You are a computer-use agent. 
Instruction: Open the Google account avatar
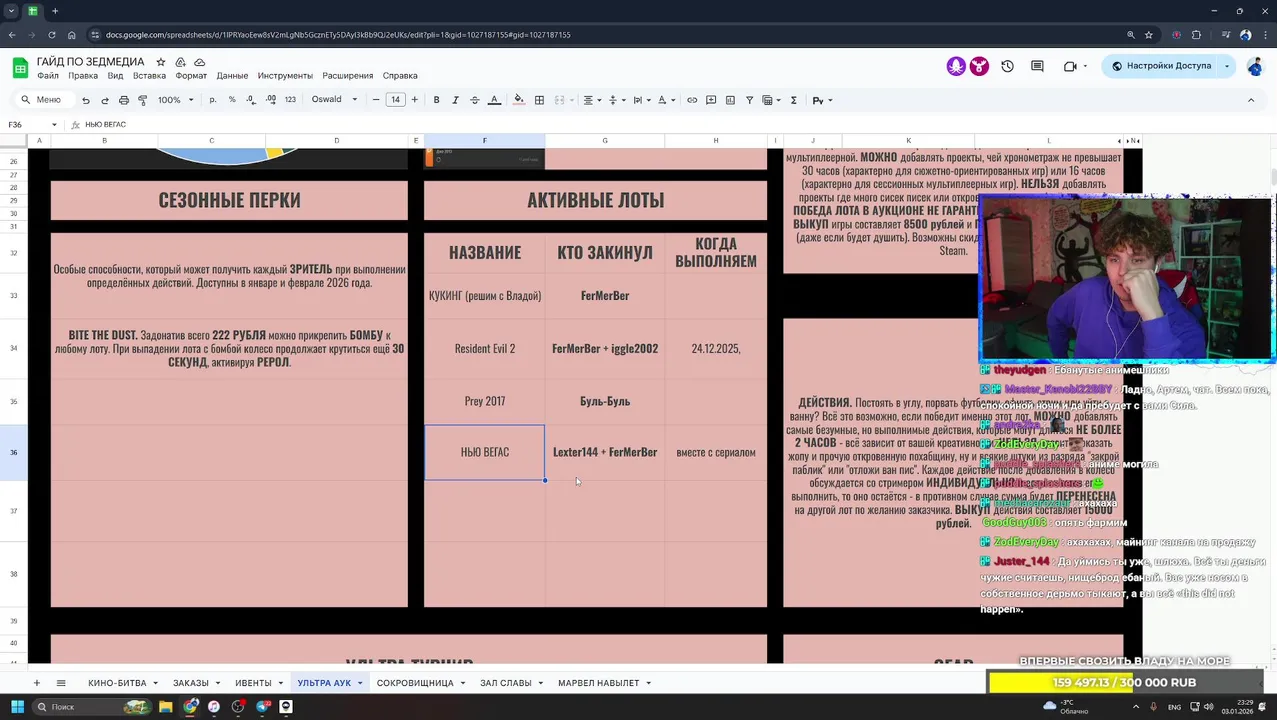1255,67
